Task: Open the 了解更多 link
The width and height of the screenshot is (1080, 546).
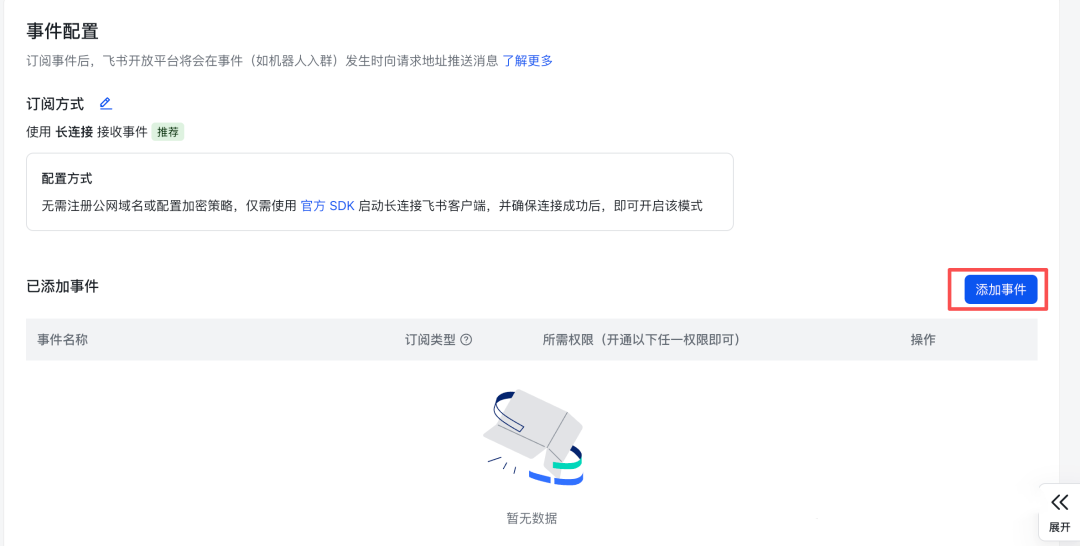Action: (527, 61)
